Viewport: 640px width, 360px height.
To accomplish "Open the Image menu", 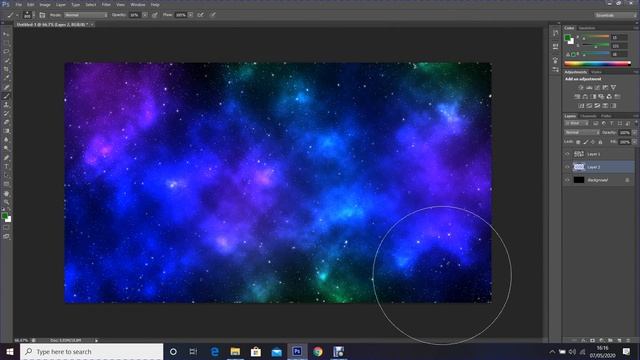I will 45,4.
